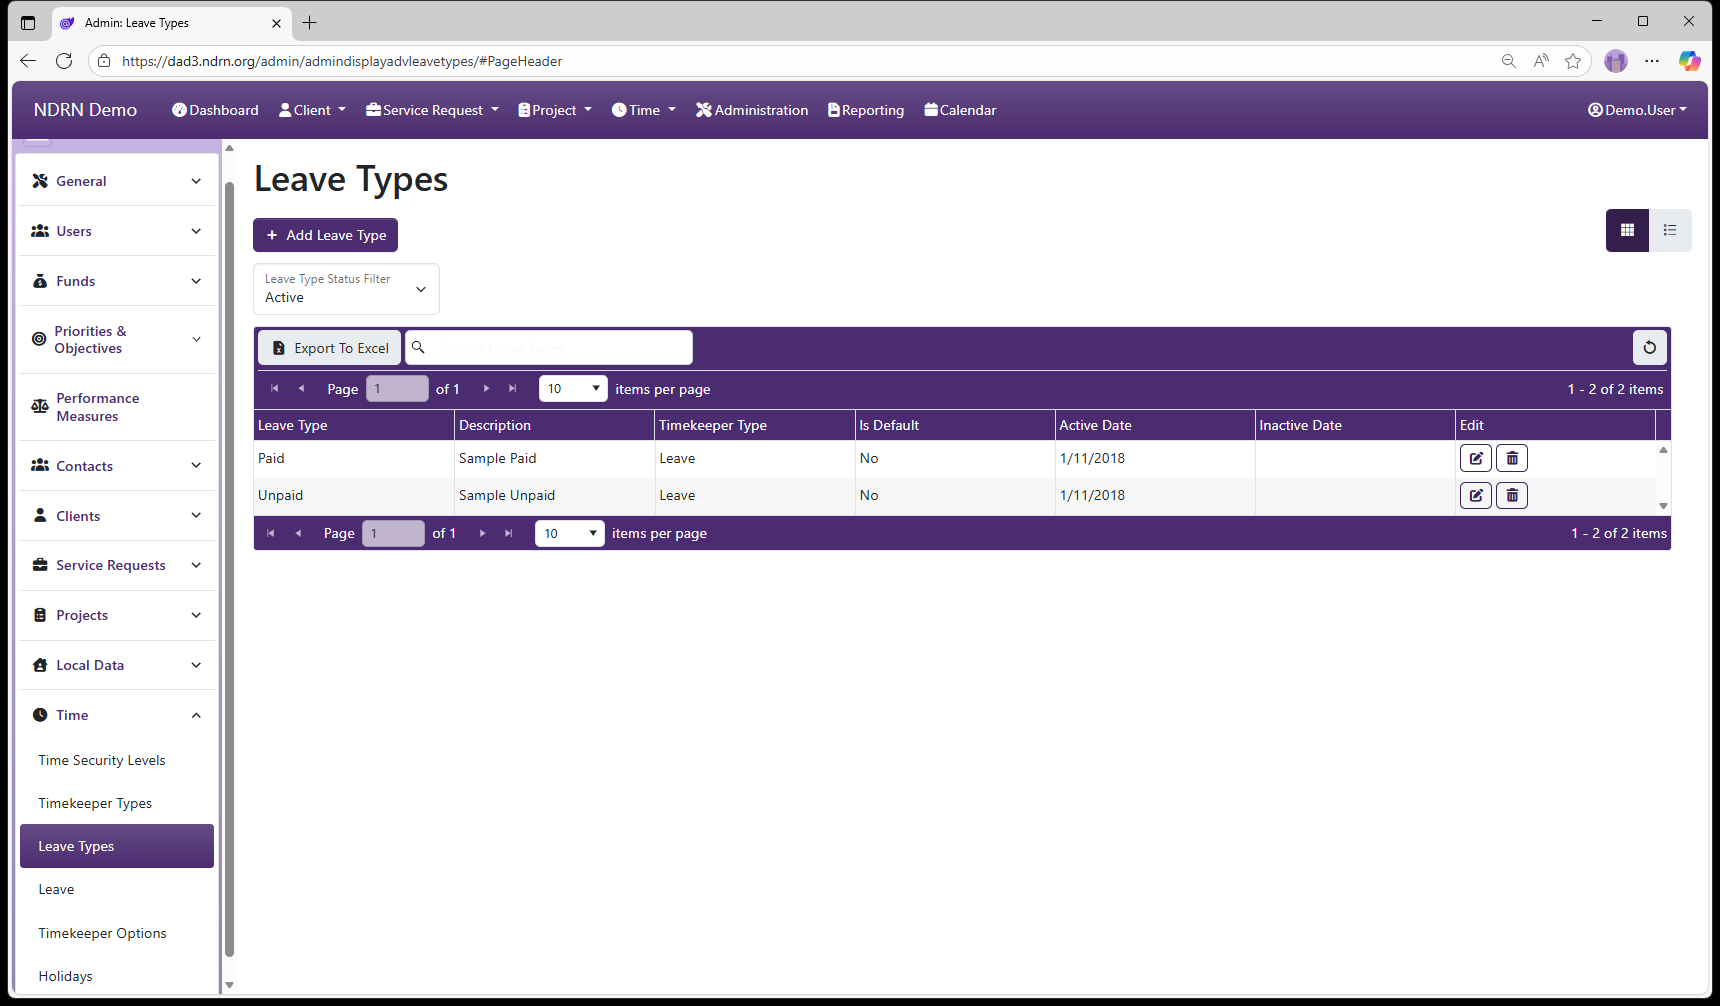Image resolution: width=1720 pixels, height=1006 pixels.
Task: Open Performance Measures in sidebar
Action: coord(117,407)
